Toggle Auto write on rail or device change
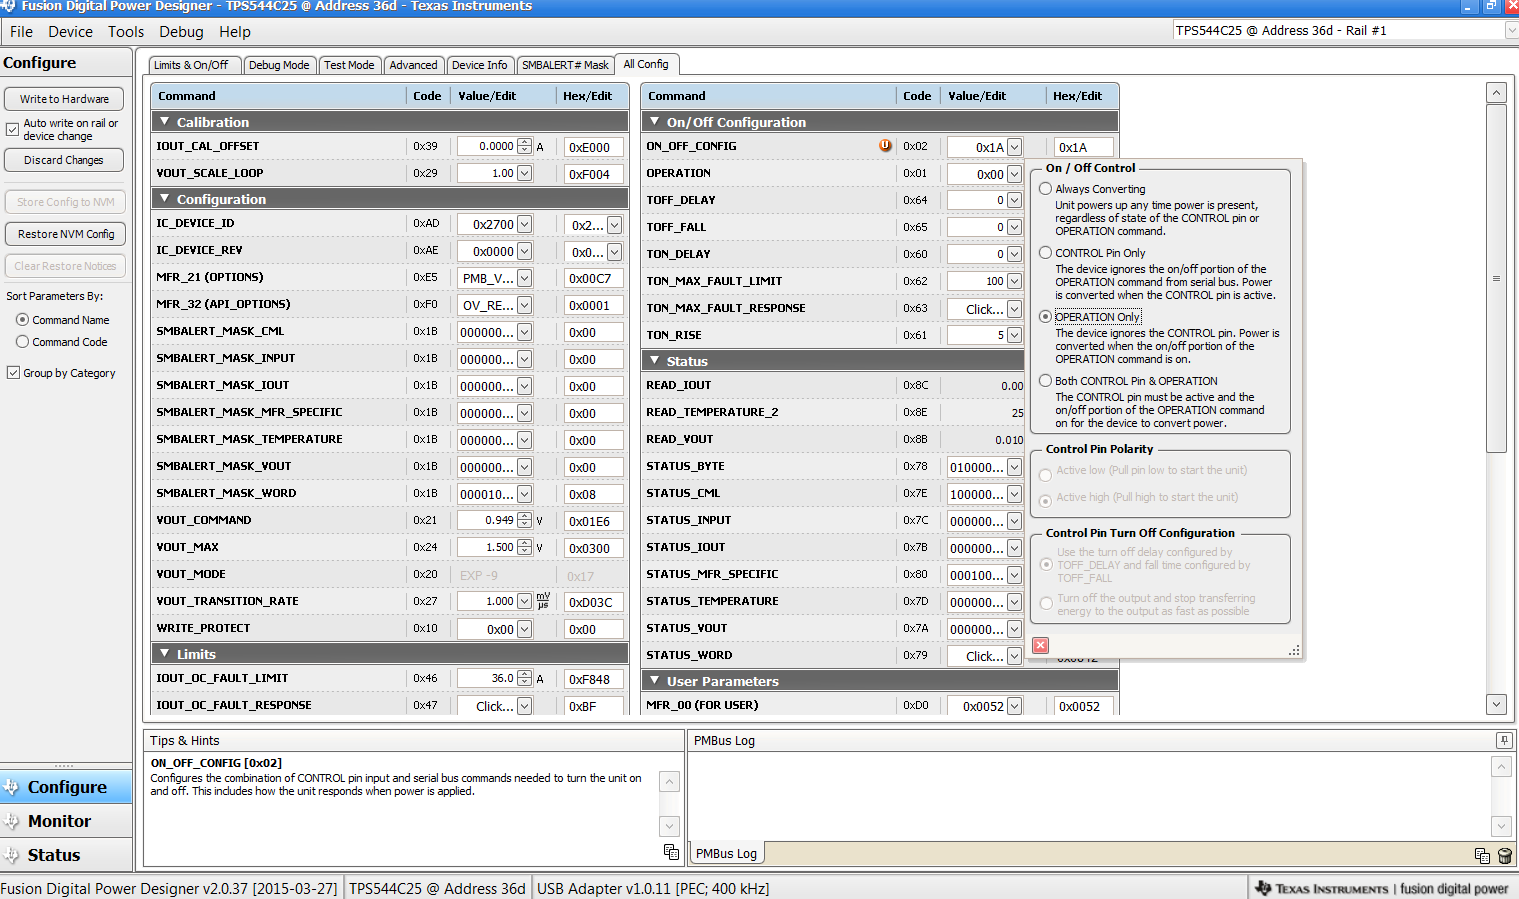The height and width of the screenshot is (899, 1519). (13, 129)
